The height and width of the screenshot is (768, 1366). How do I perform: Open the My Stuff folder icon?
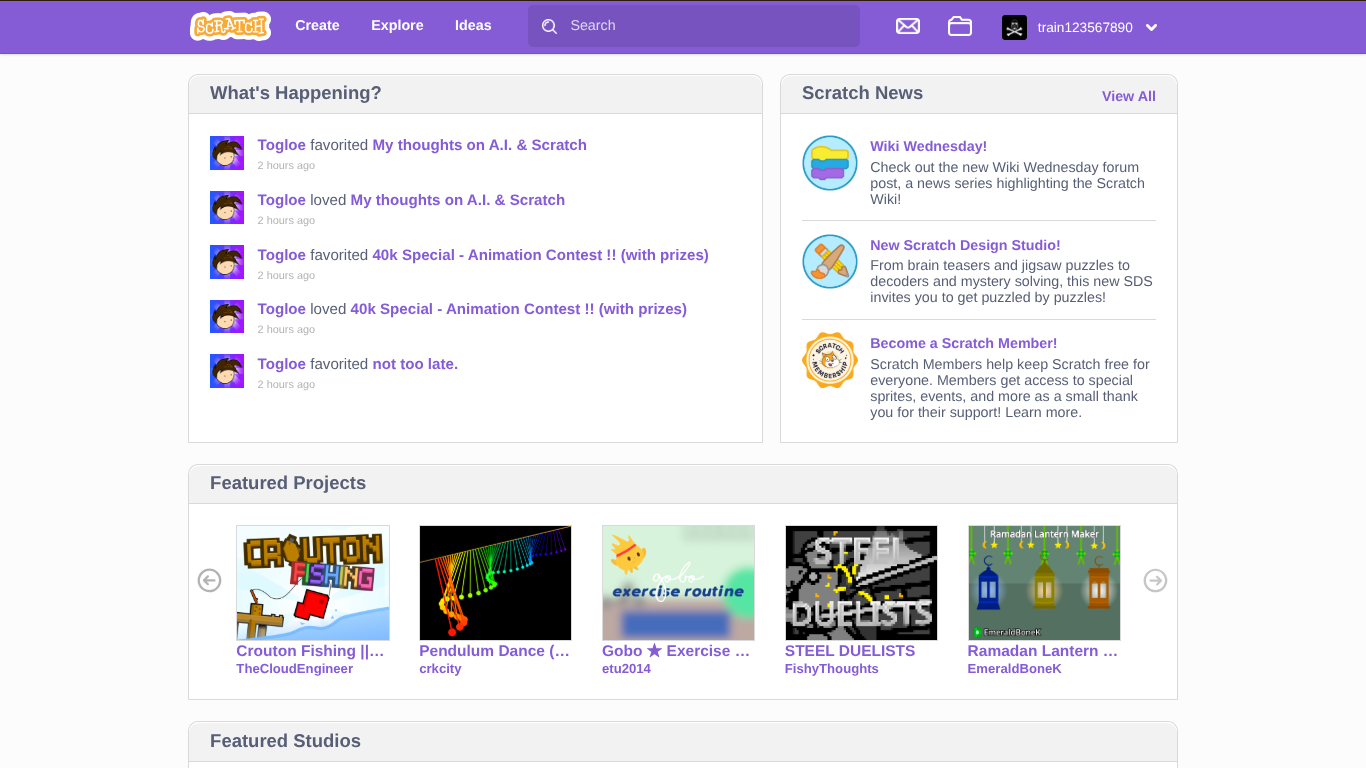[960, 26]
